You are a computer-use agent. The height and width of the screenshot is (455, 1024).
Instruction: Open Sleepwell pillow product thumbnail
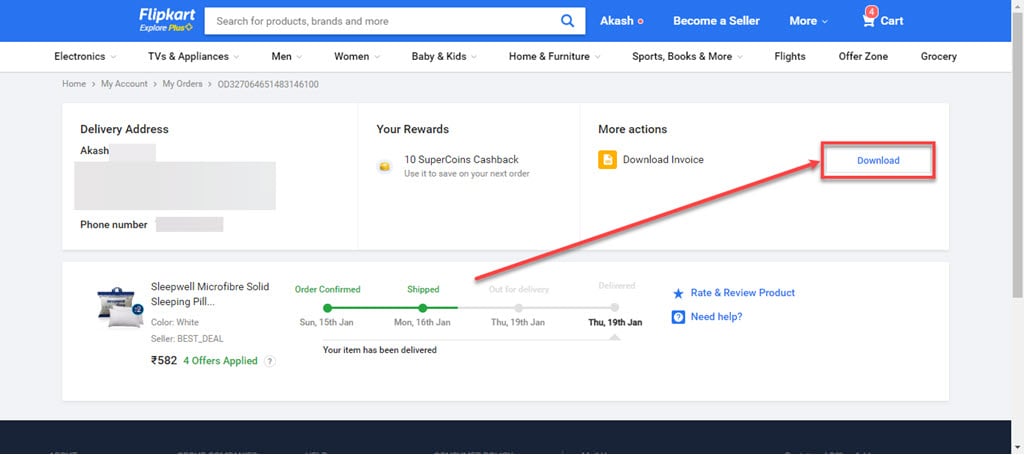click(x=120, y=307)
